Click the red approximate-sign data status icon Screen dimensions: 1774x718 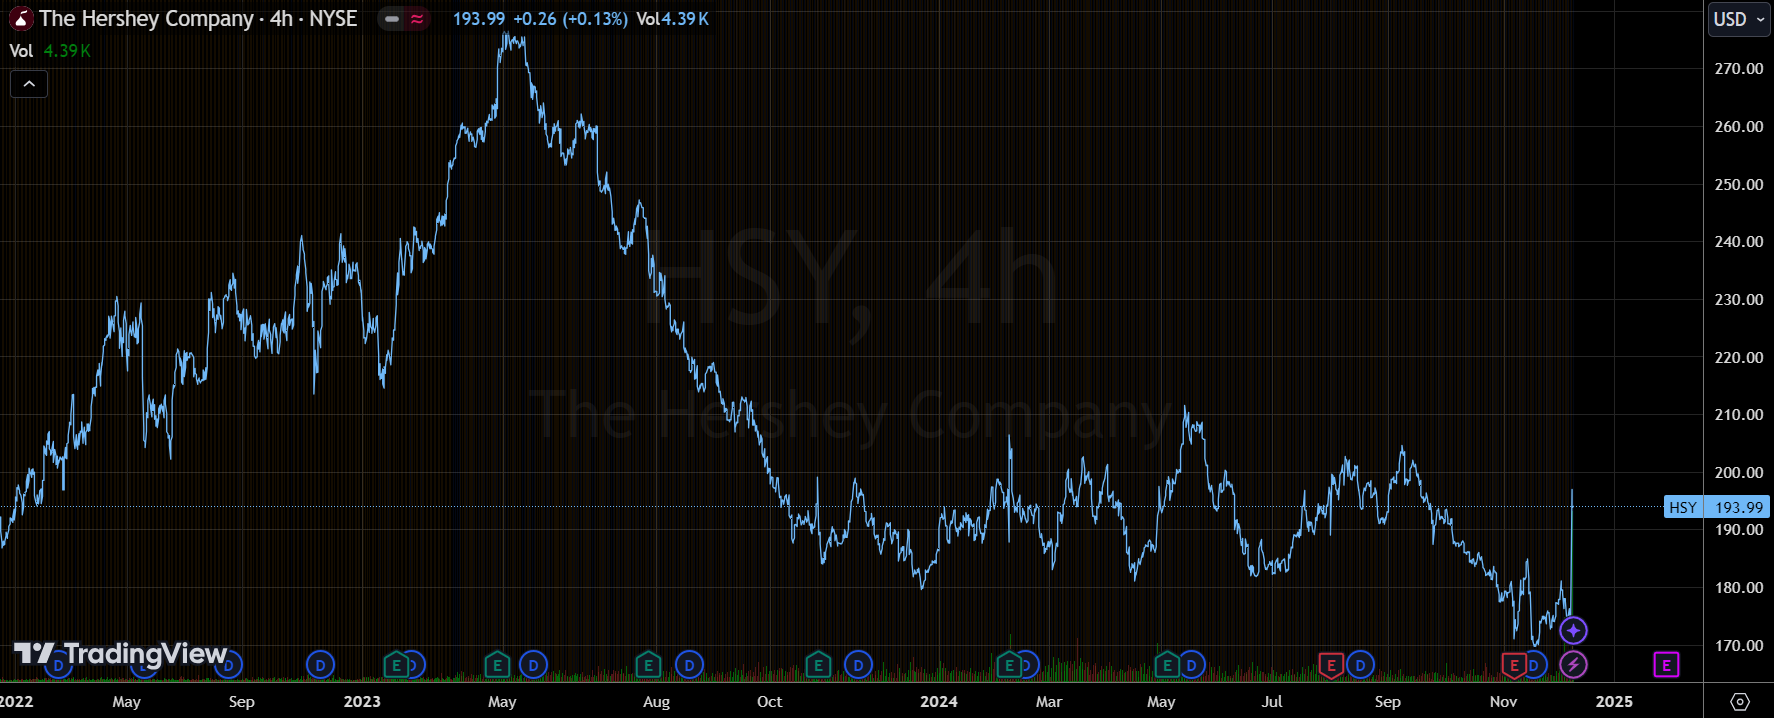coord(417,19)
